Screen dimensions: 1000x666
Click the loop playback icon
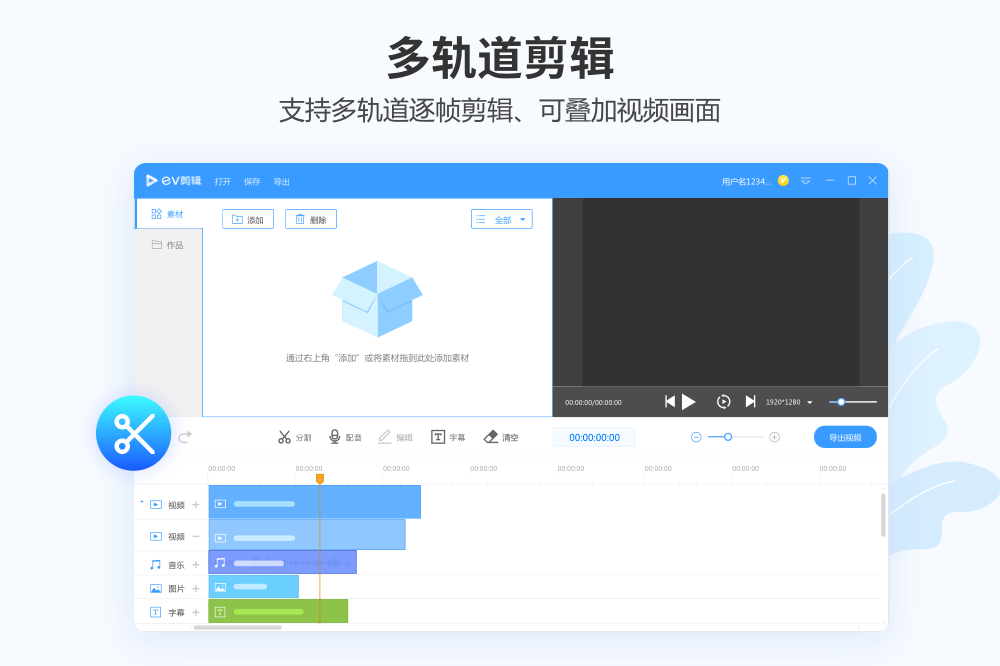tap(723, 402)
